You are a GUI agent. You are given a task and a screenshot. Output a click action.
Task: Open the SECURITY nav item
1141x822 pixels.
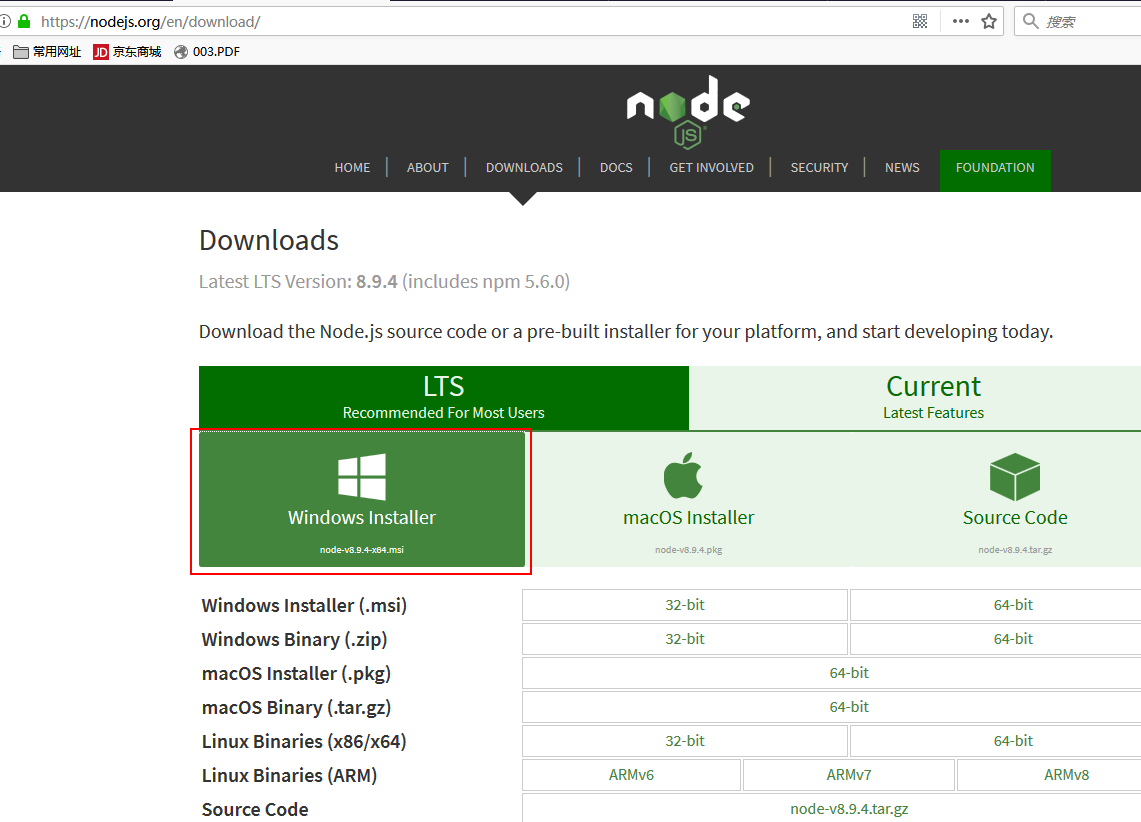[x=819, y=167]
